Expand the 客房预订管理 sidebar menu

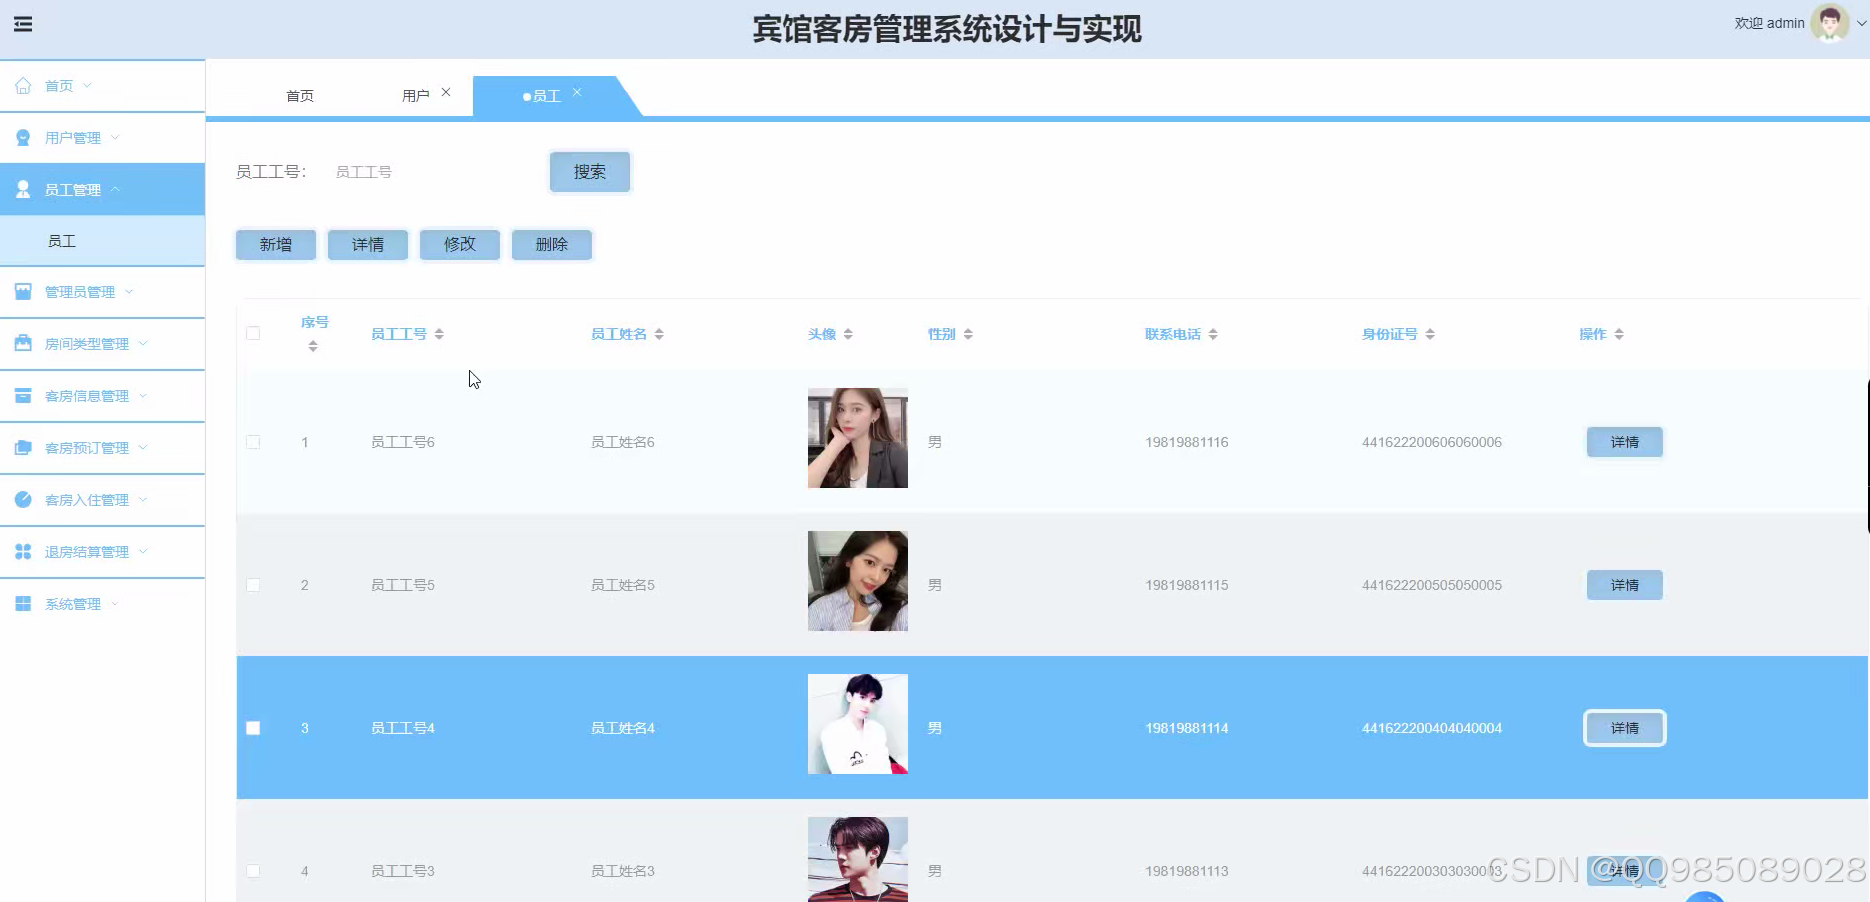click(90, 447)
